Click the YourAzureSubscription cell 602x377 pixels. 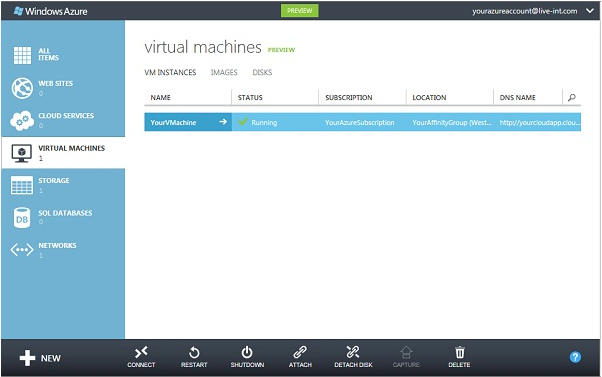[360, 122]
